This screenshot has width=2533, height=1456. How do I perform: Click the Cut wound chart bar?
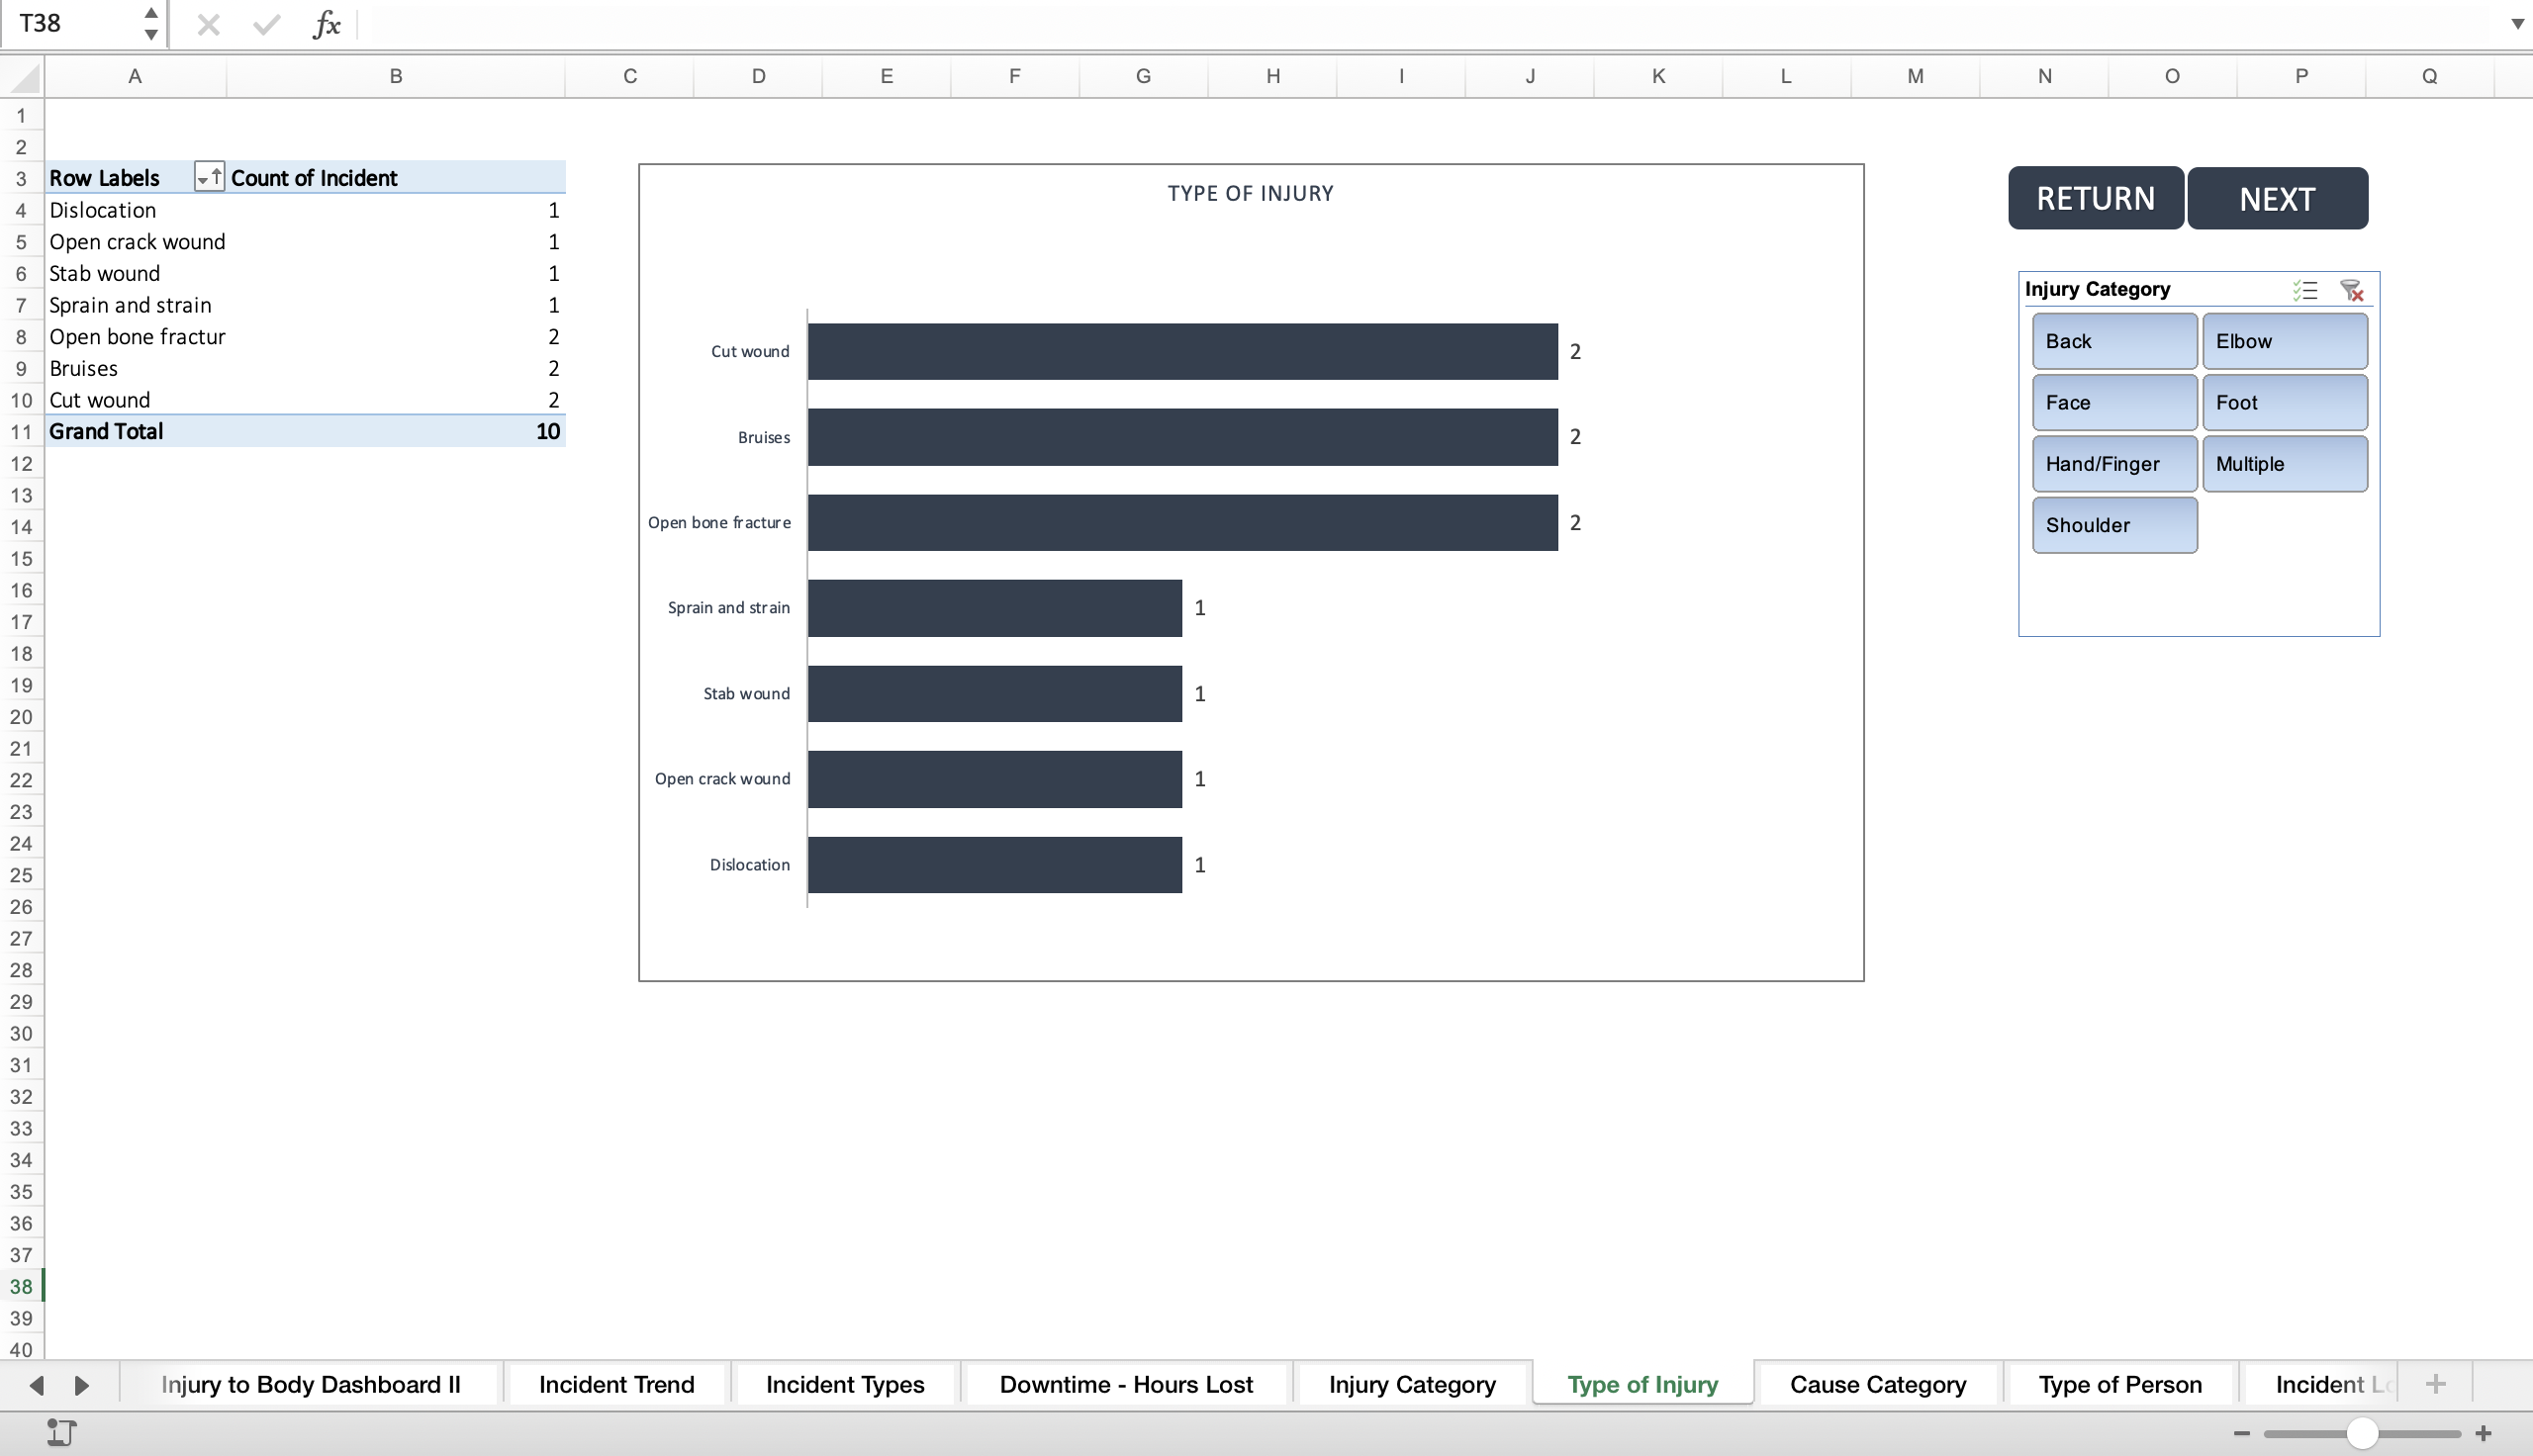coord(1182,351)
